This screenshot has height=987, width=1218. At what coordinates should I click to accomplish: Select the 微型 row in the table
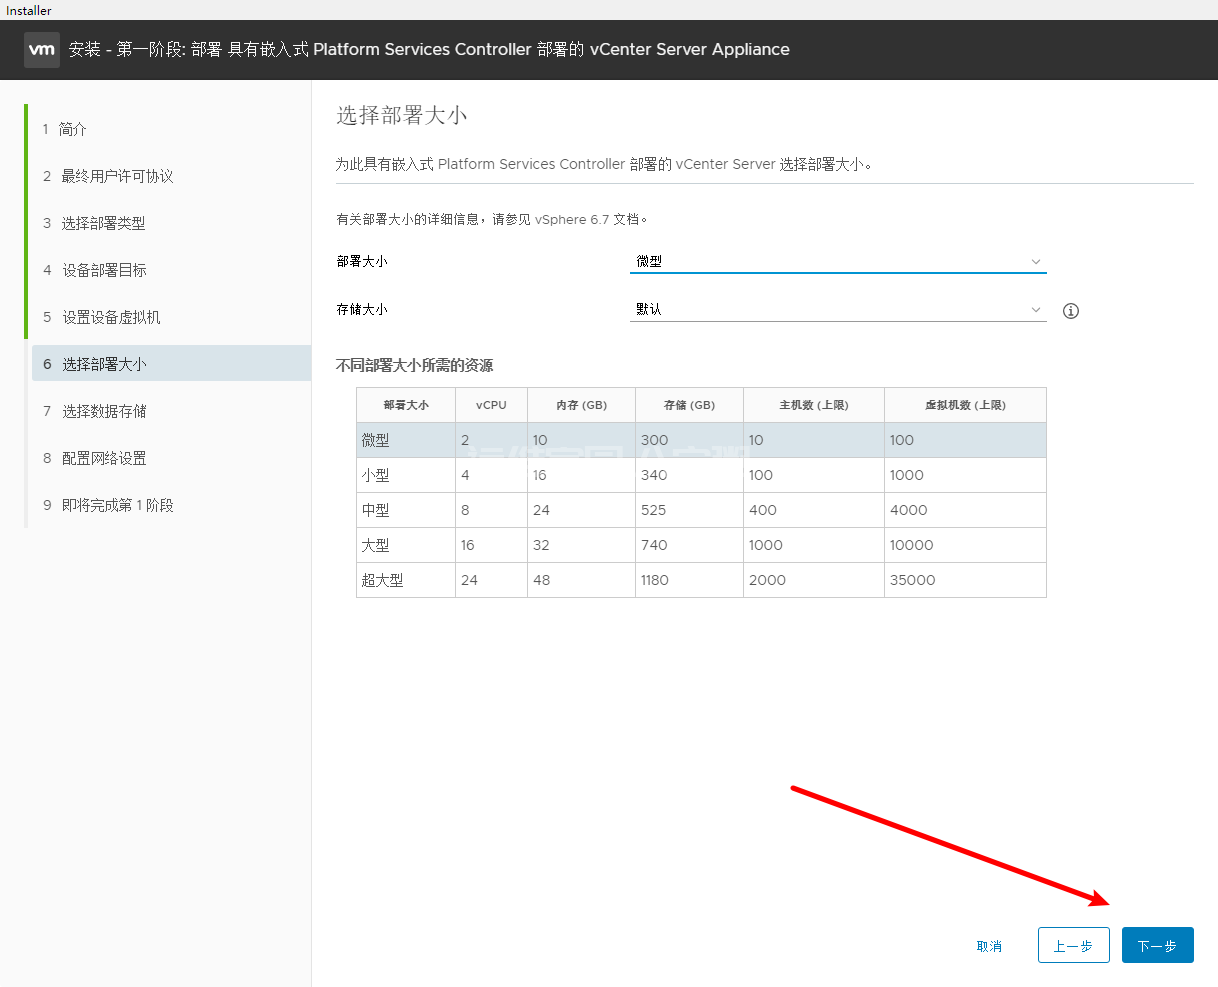[x=700, y=440]
